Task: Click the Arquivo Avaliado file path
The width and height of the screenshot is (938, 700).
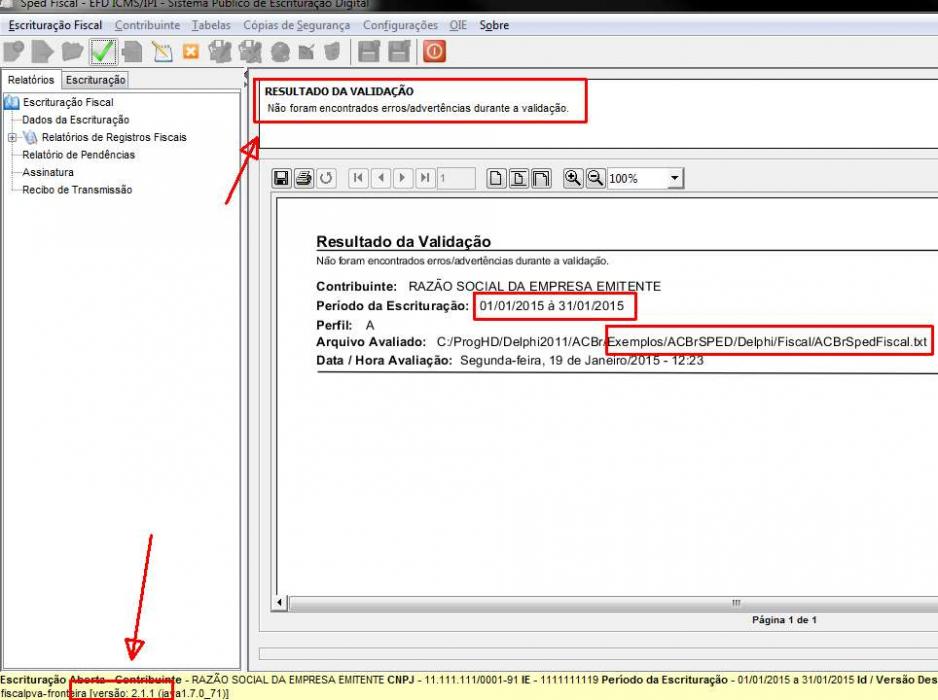Action: click(681, 342)
